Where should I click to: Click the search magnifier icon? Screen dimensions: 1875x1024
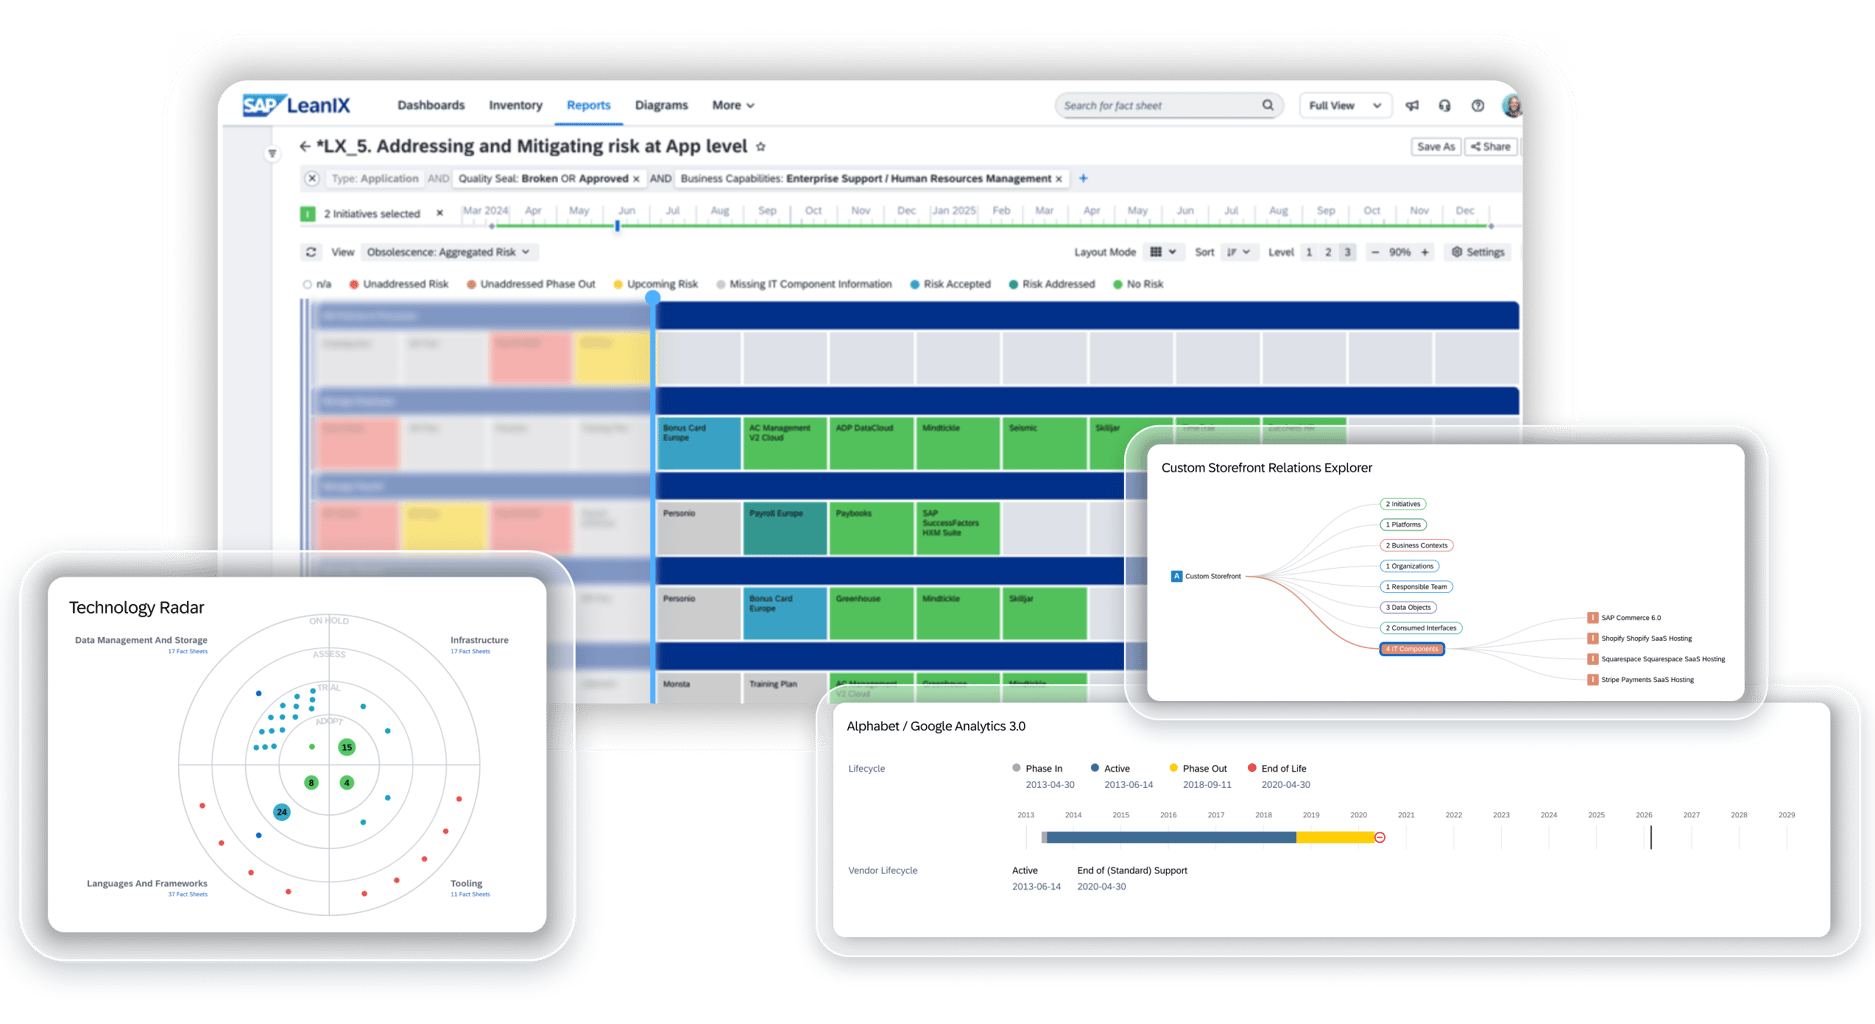click(1268, 105)
